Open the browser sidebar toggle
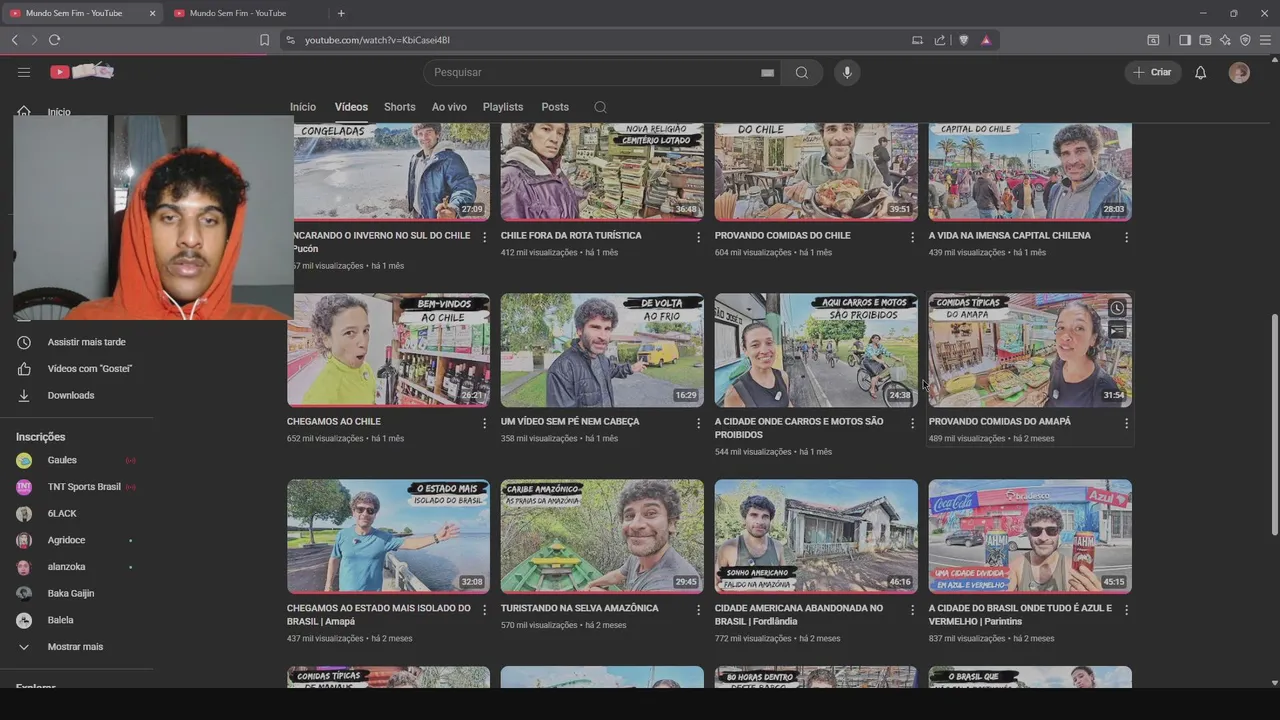 pos(1184,40)
